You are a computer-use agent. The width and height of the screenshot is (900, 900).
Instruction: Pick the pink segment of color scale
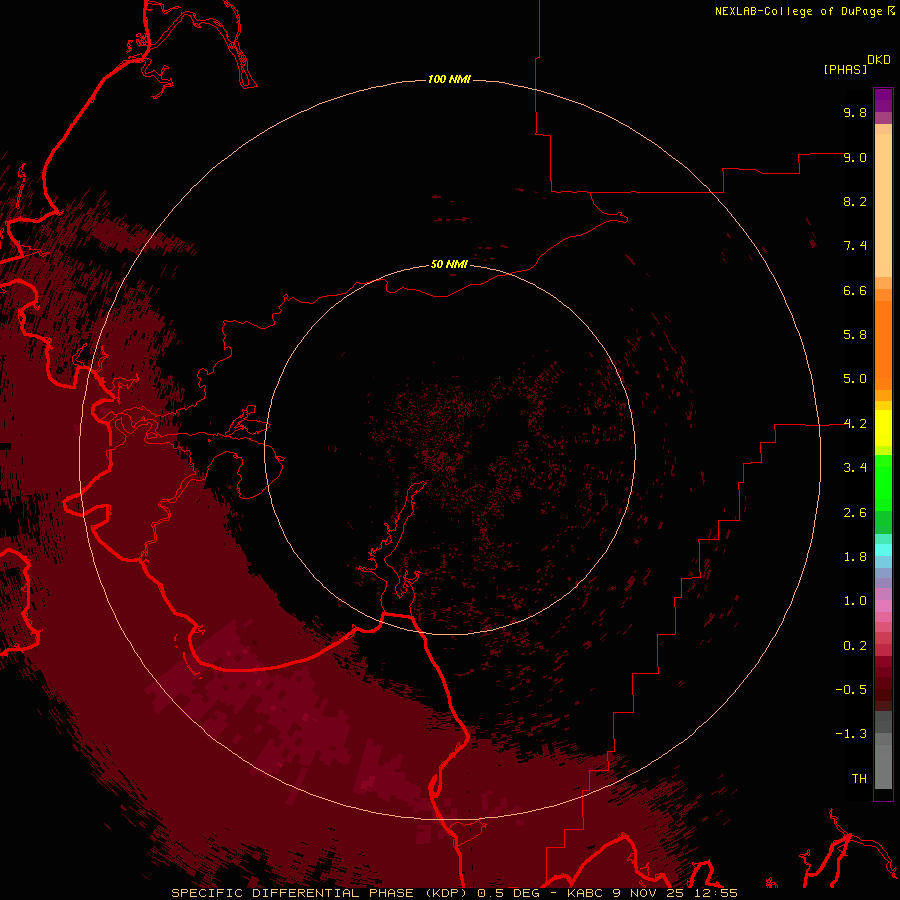[883, 606]
